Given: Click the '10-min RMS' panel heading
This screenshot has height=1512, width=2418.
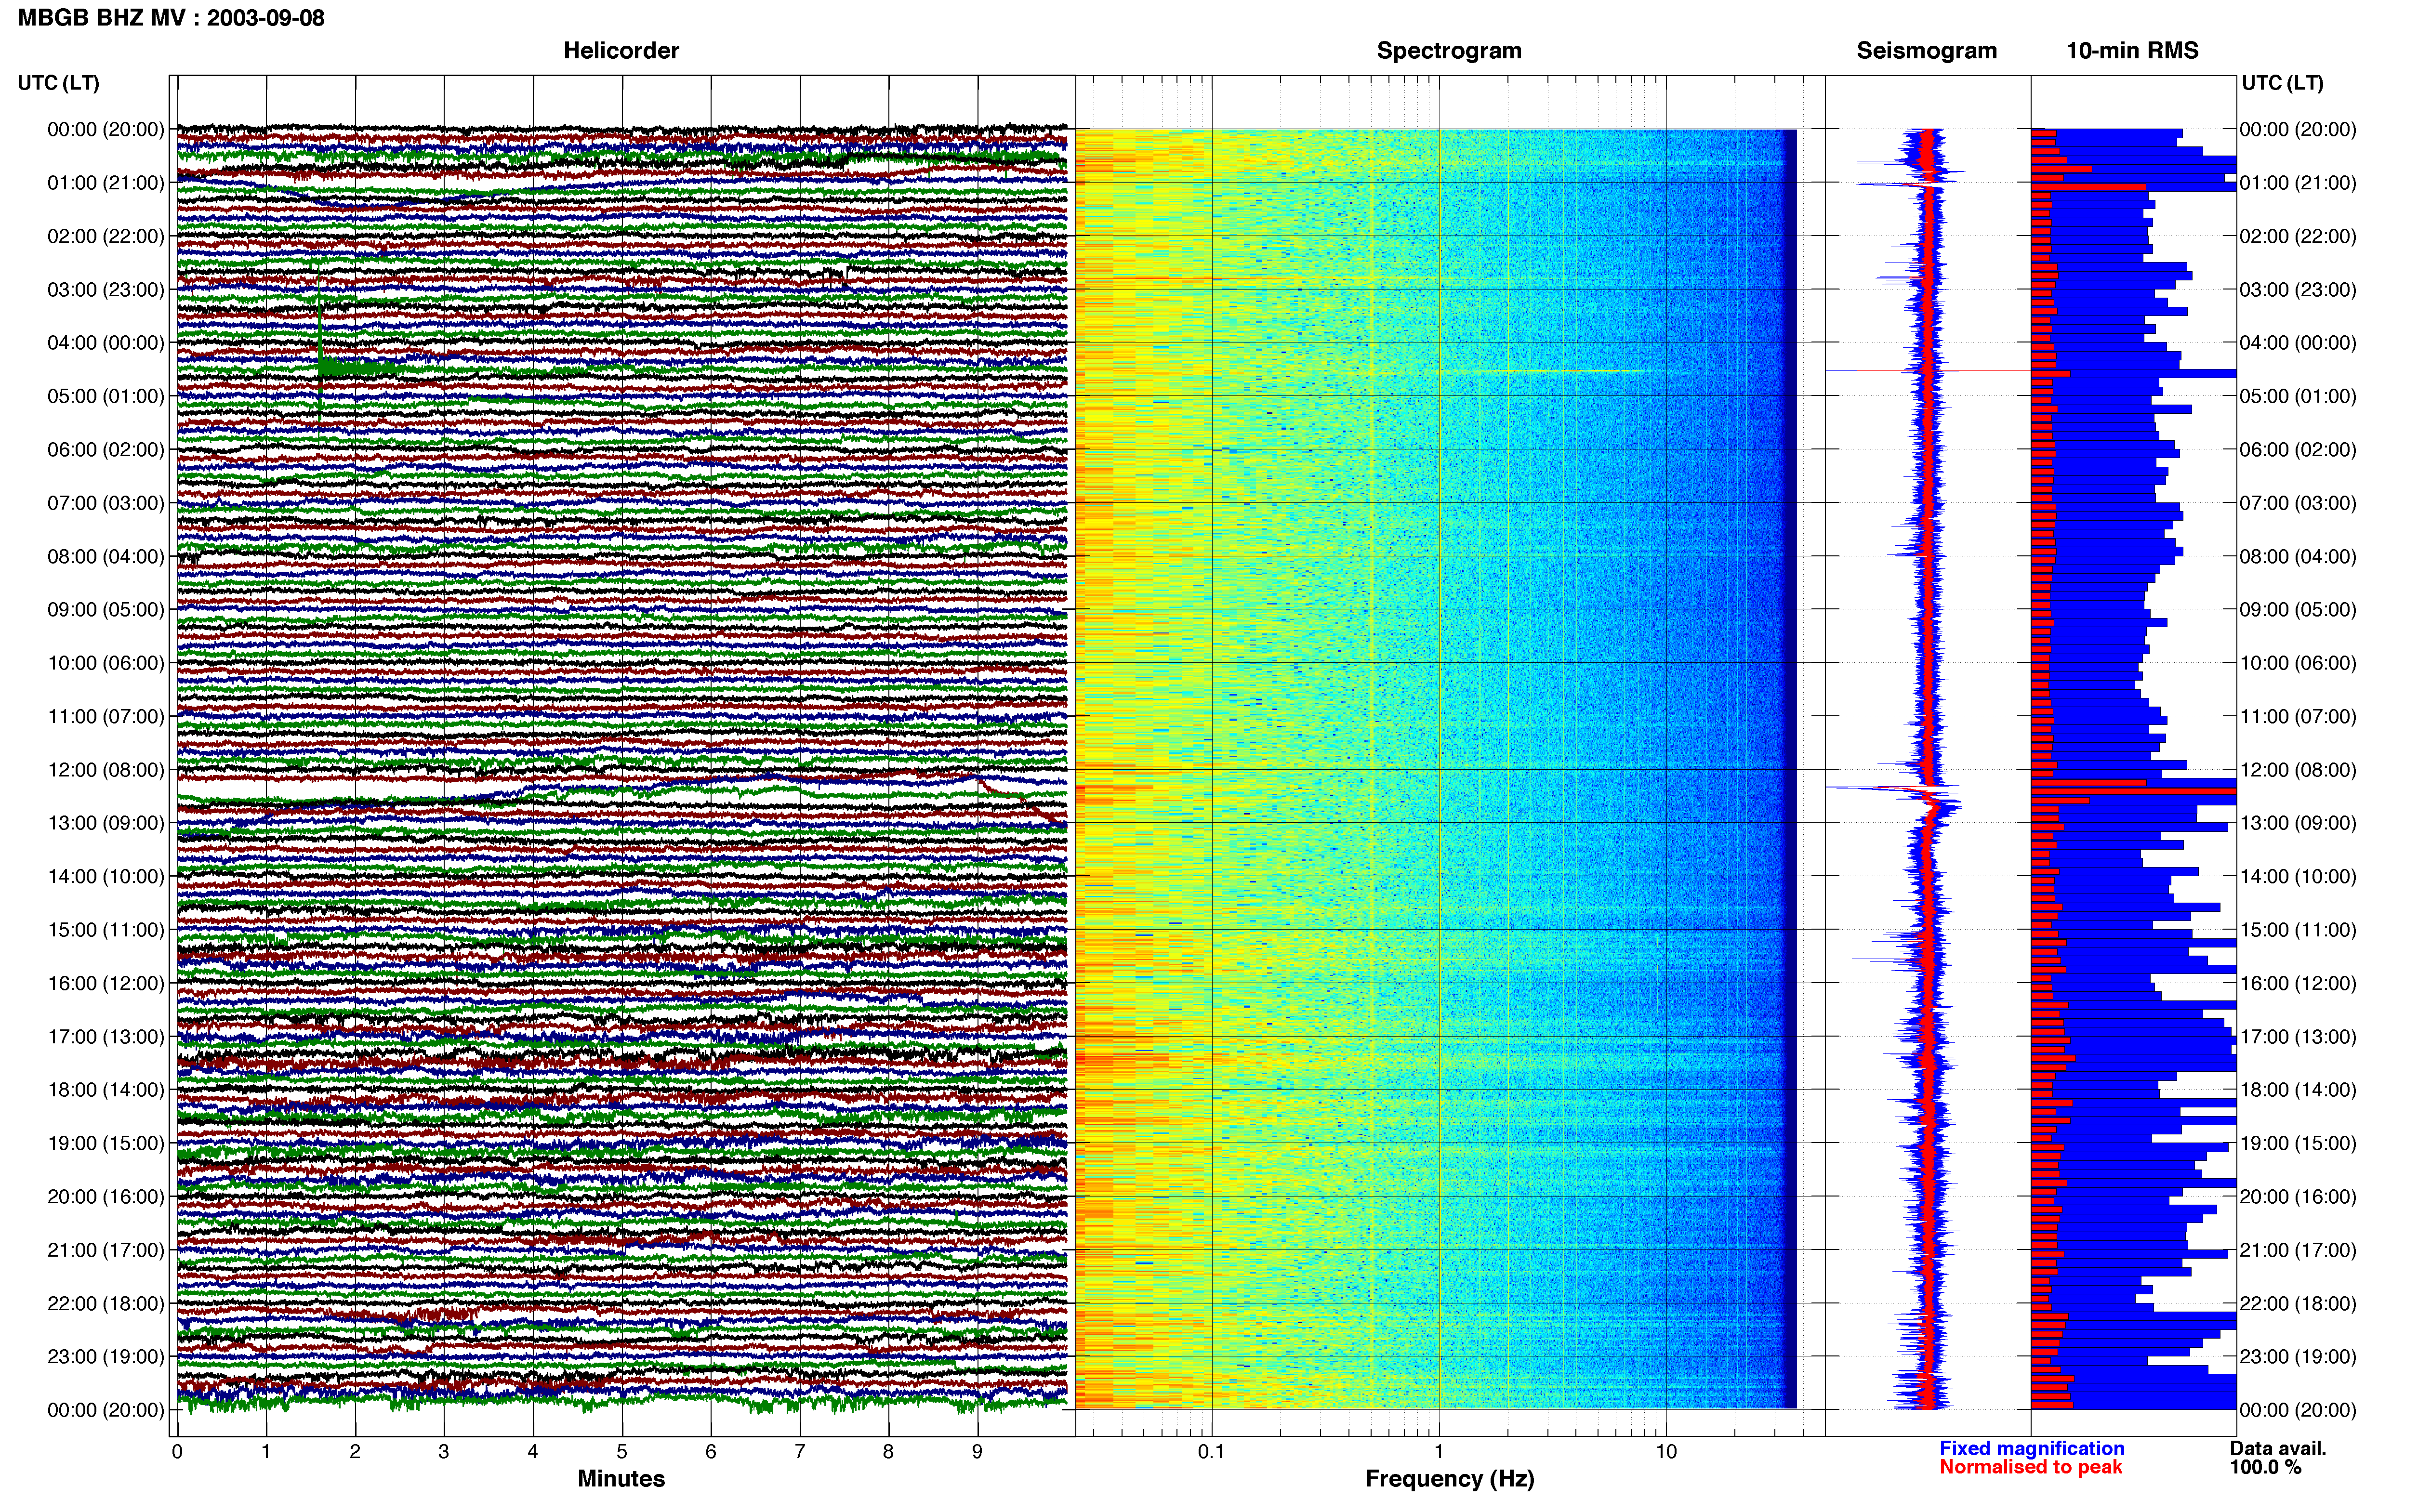Looking at the screenshot, I should (x=2132, y=51).
